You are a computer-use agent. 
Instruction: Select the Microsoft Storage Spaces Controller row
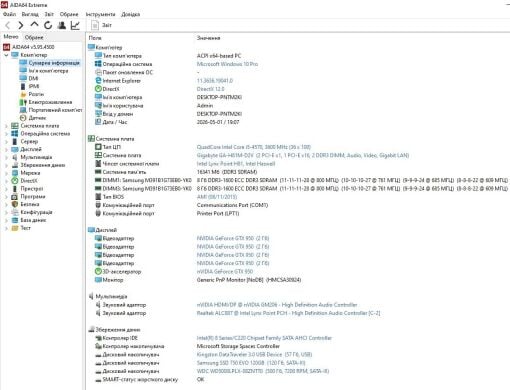coord(238,346)
